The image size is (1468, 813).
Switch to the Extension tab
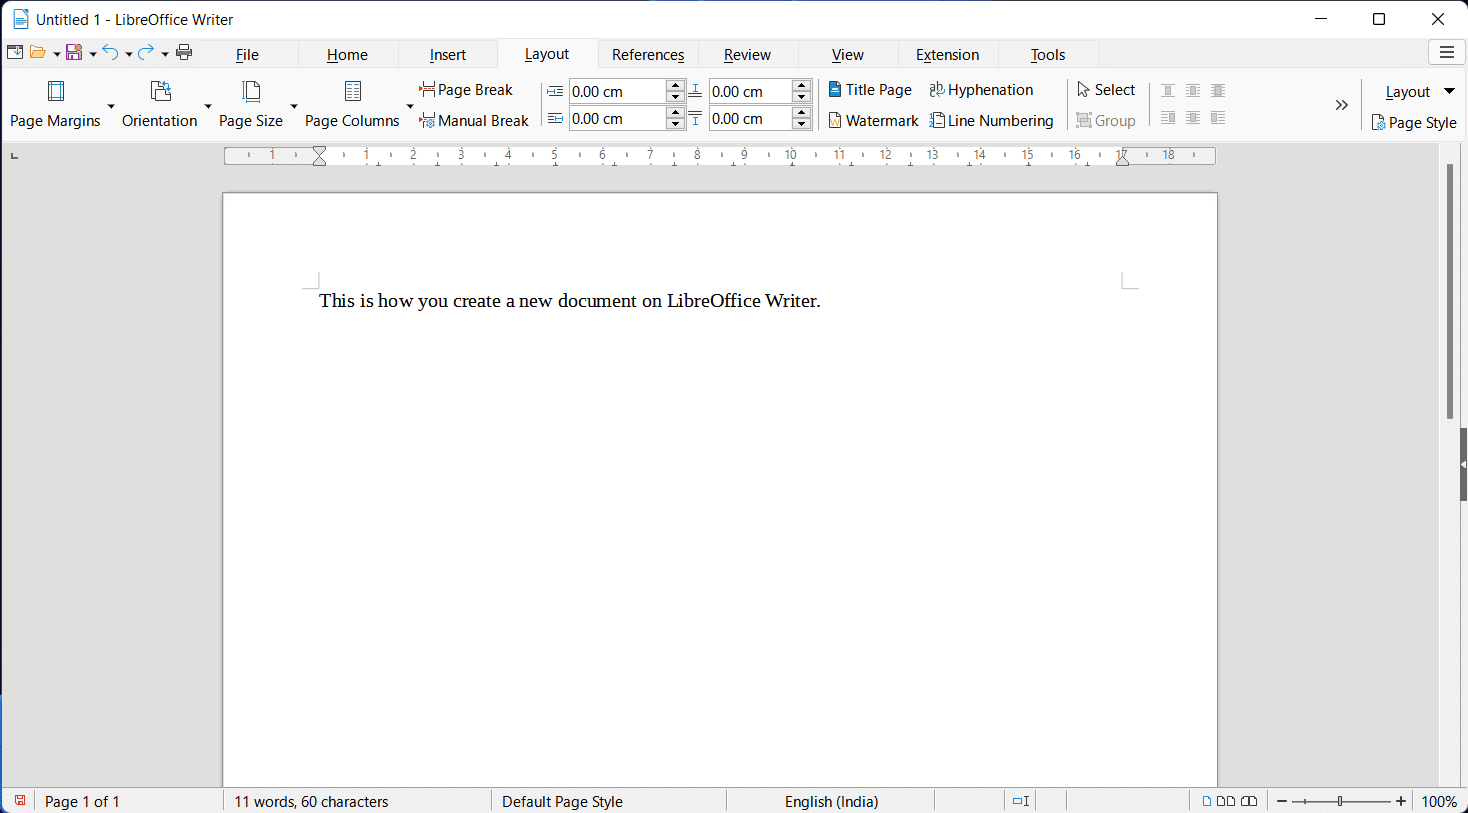click(x=948, y=55)
